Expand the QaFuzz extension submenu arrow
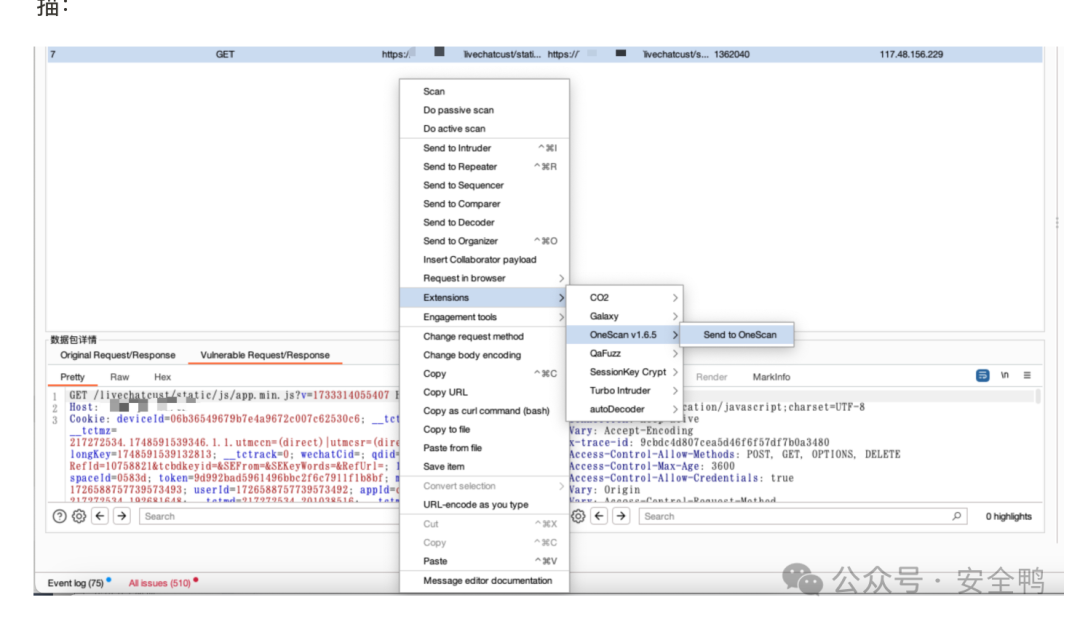The image size is (1080, 624). pos(675,353)
